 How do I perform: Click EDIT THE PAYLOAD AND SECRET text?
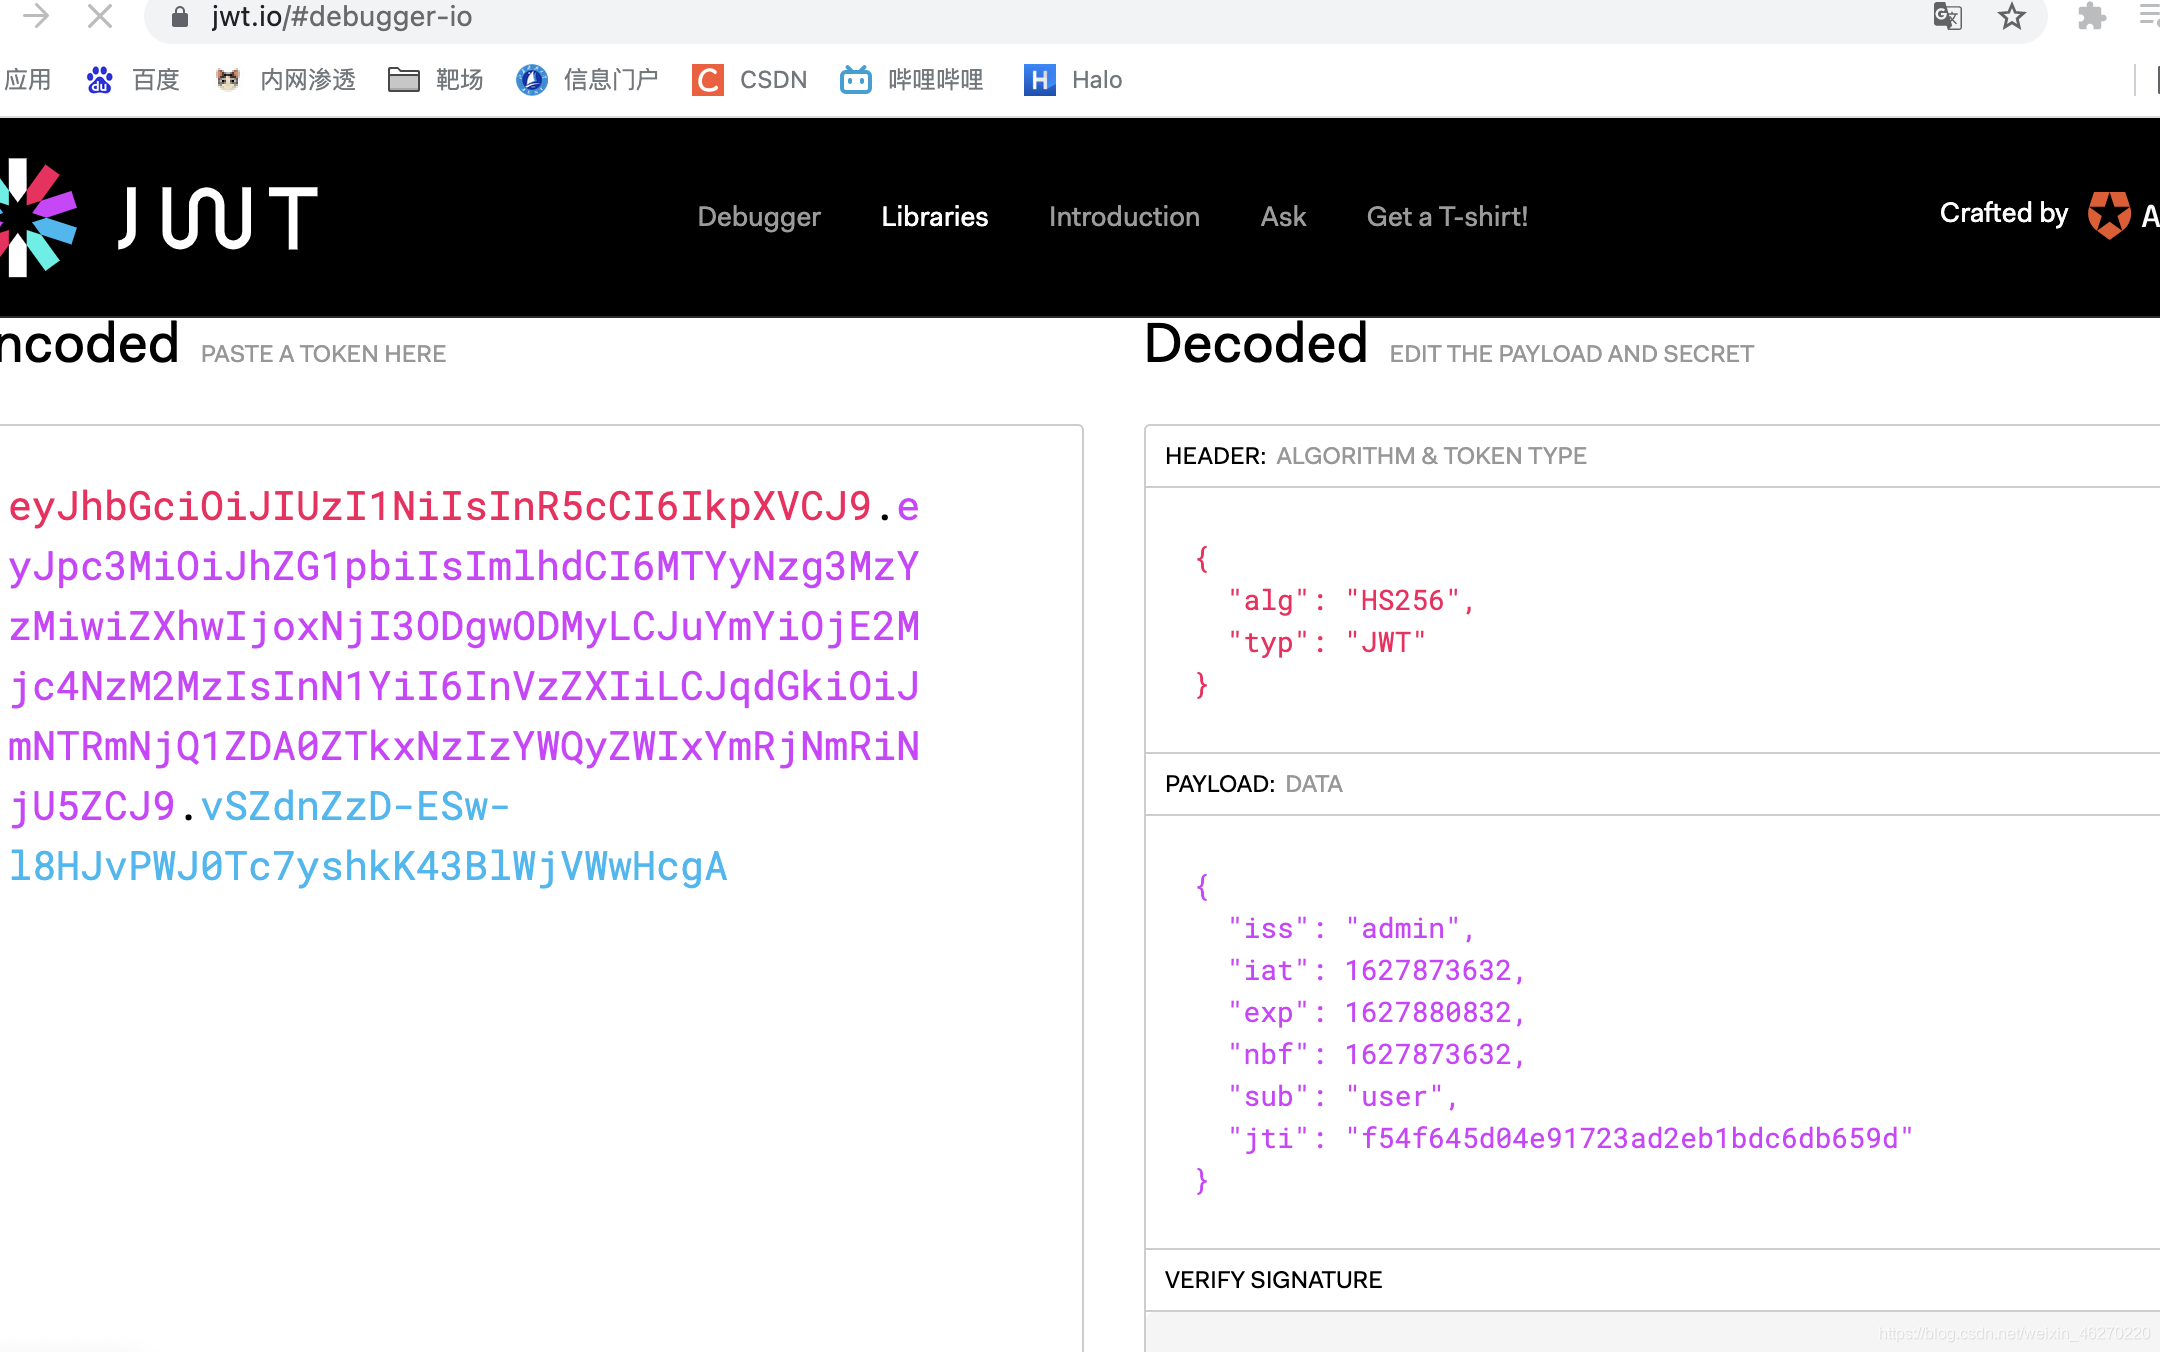tap(1571, 354)
